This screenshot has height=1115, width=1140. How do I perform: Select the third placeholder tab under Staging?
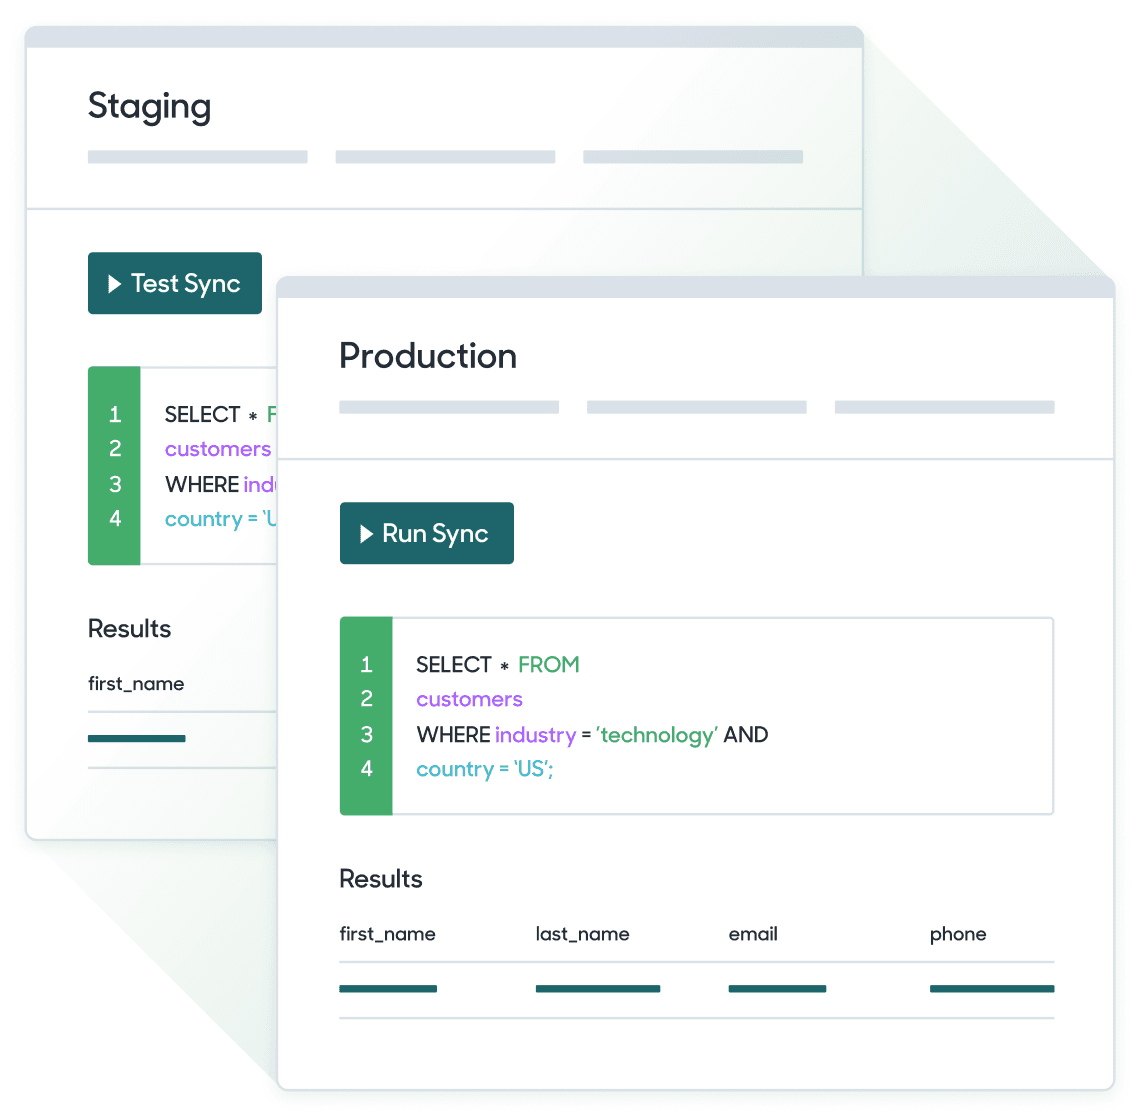[x=693, y=157]
